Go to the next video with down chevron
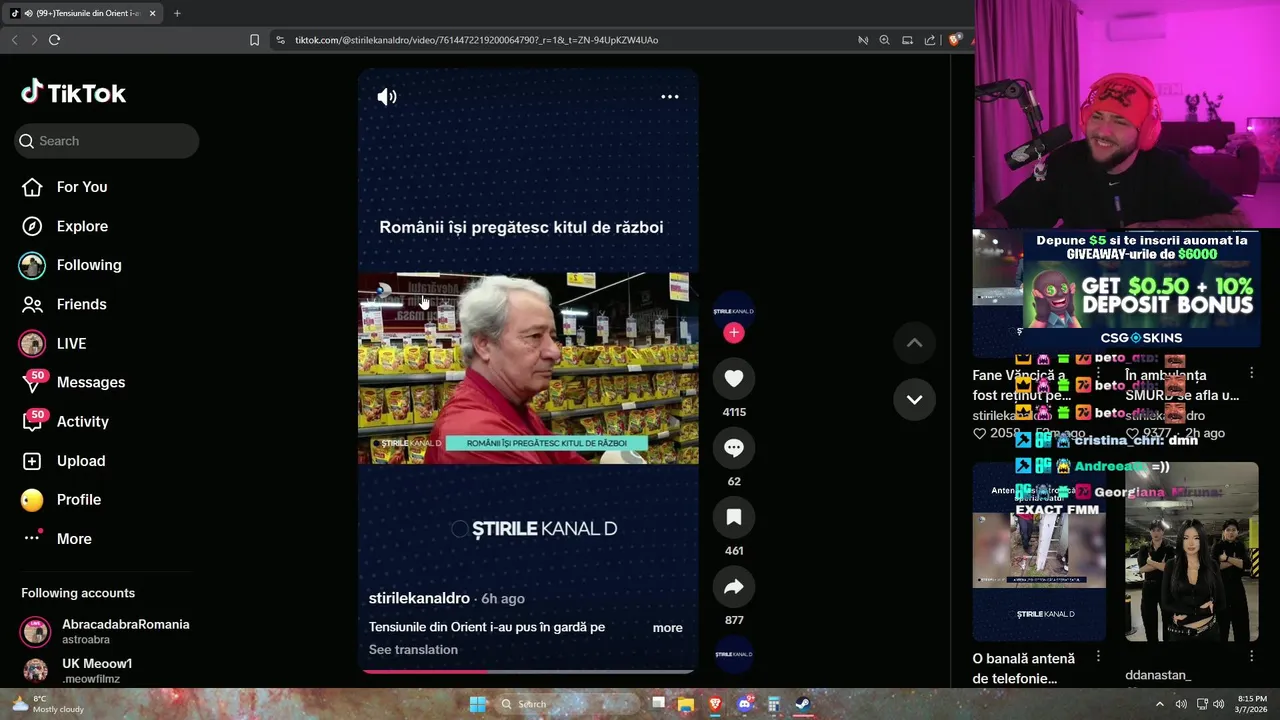 pos(914,399)
